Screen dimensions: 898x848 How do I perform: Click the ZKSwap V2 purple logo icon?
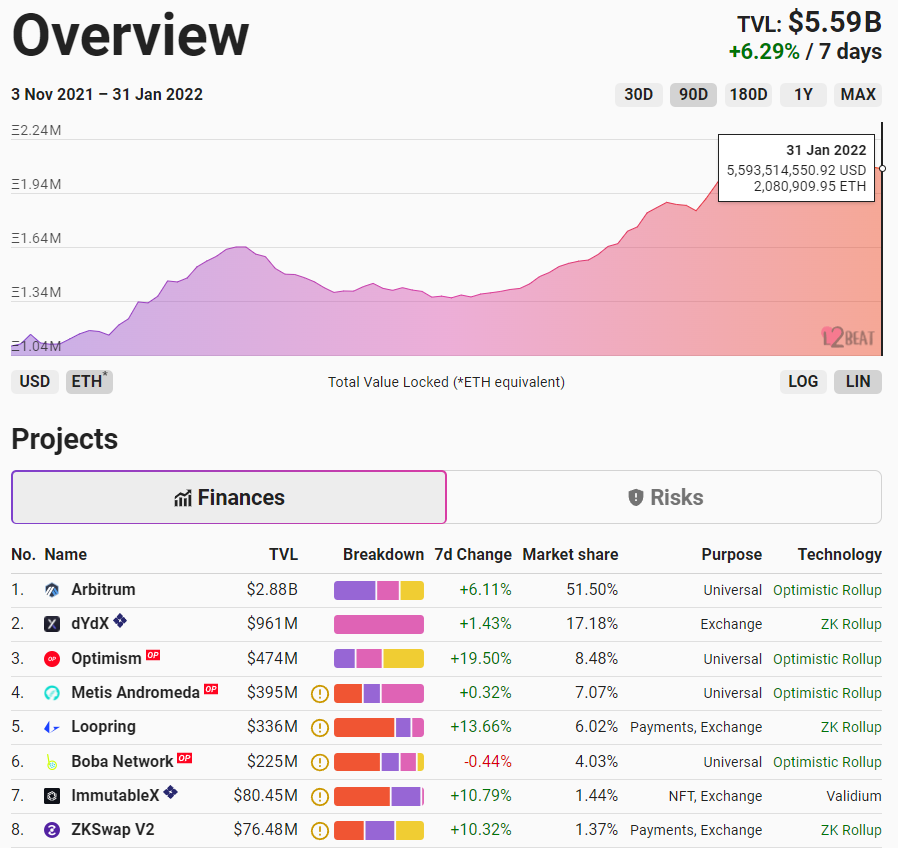pos(53,830)
